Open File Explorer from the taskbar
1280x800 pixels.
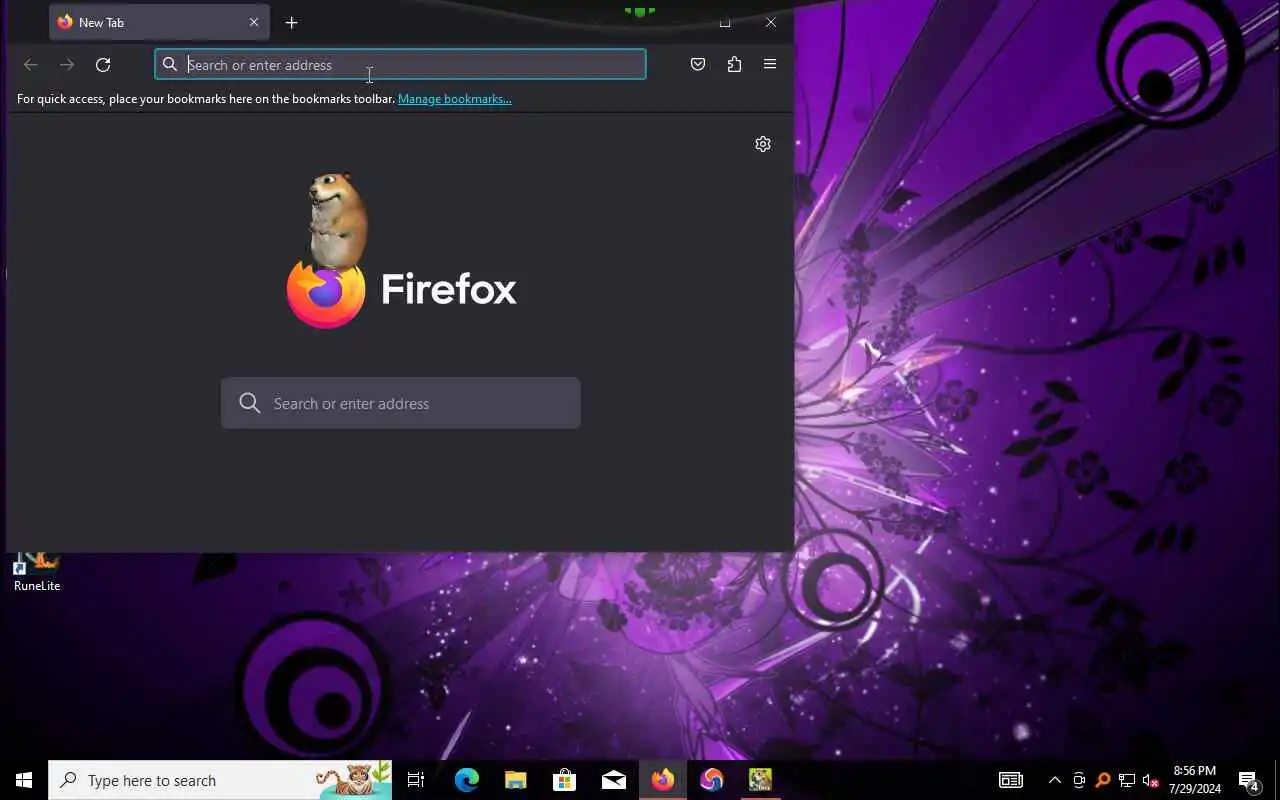[x=516, y=780]
